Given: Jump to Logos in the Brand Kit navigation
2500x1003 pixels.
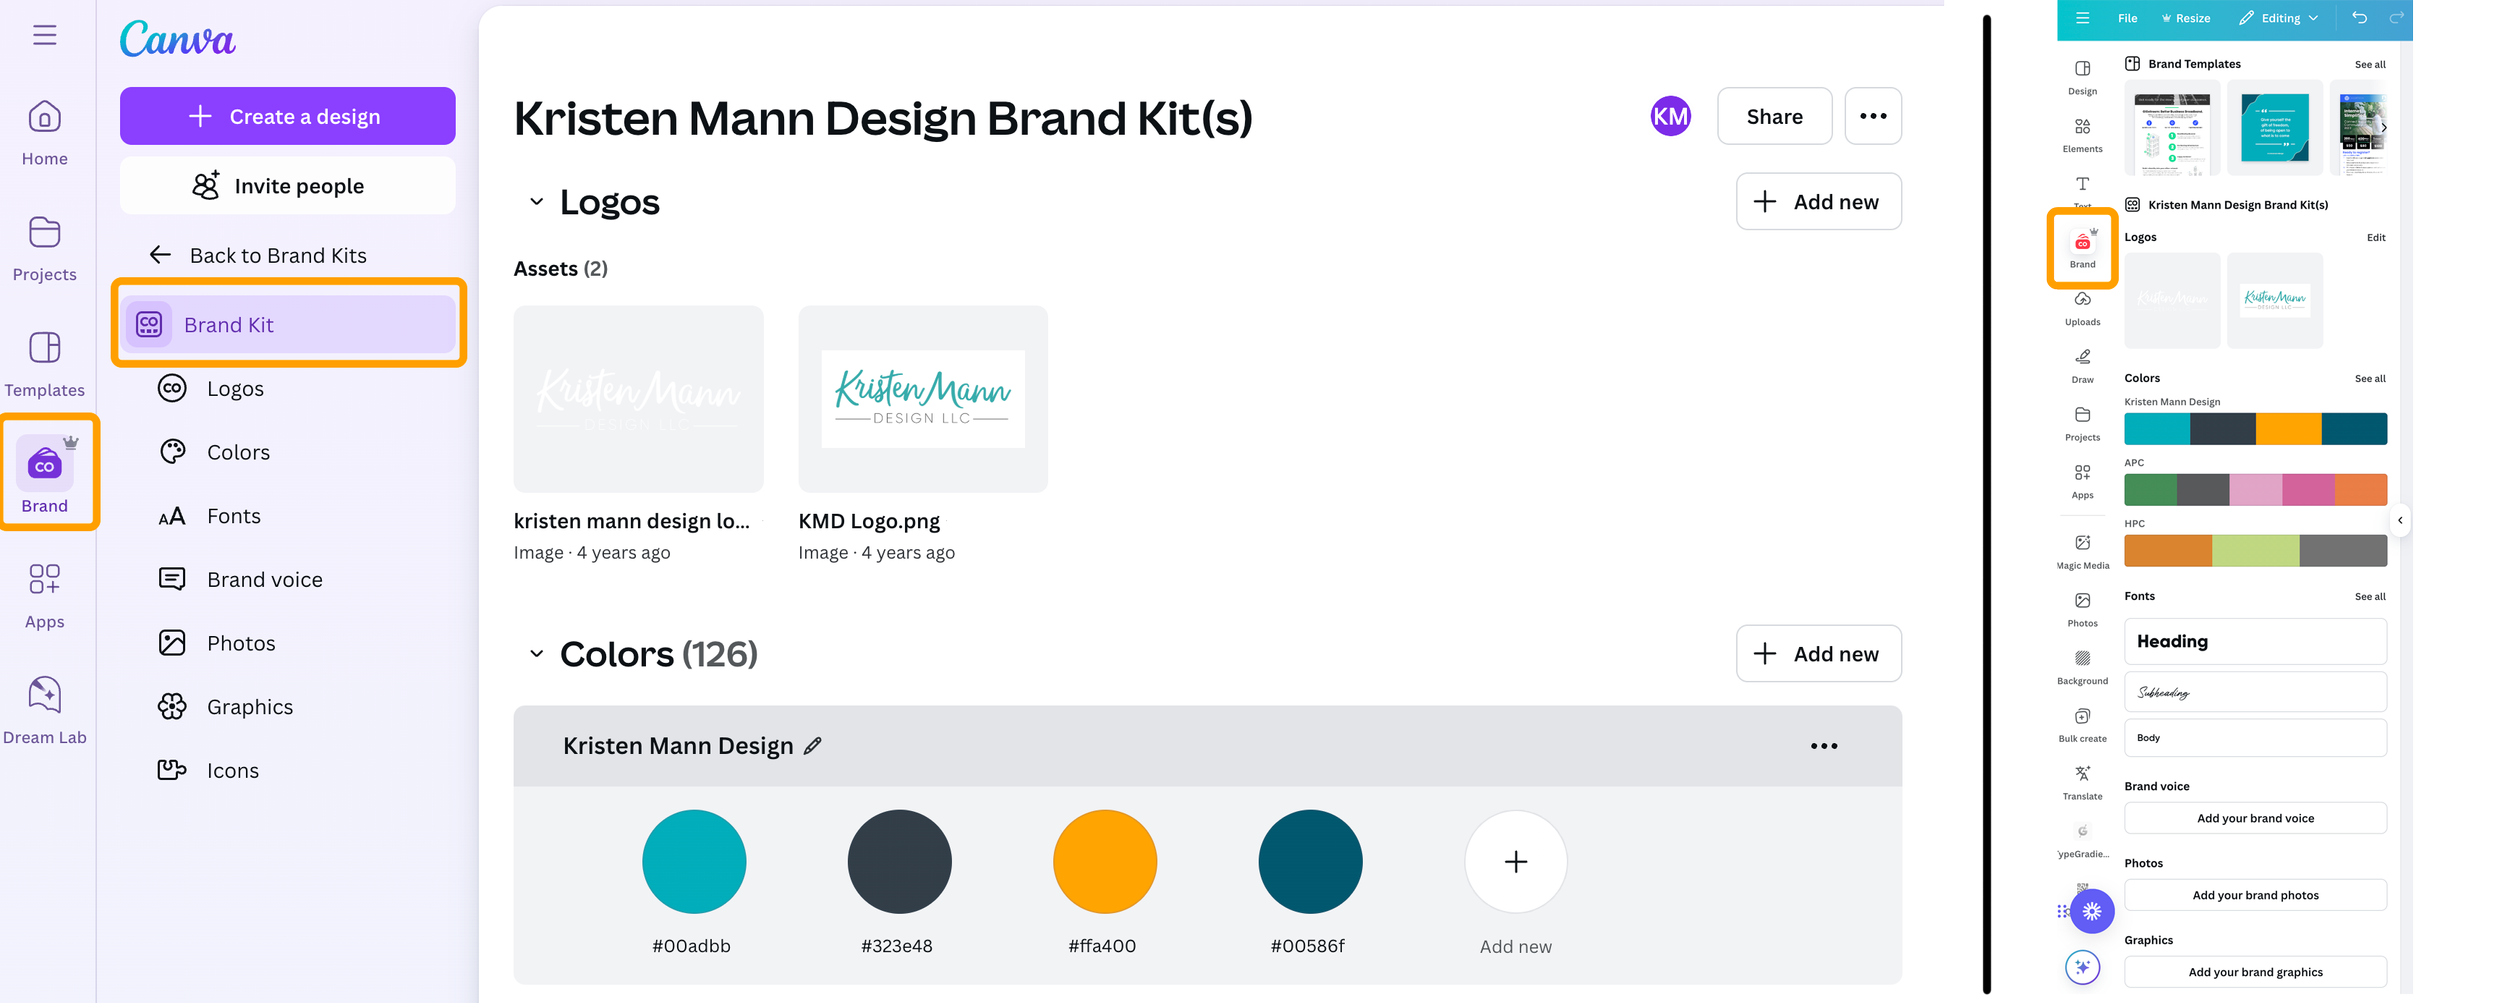Looking at the screenshot, I should (x=212, y=388).
